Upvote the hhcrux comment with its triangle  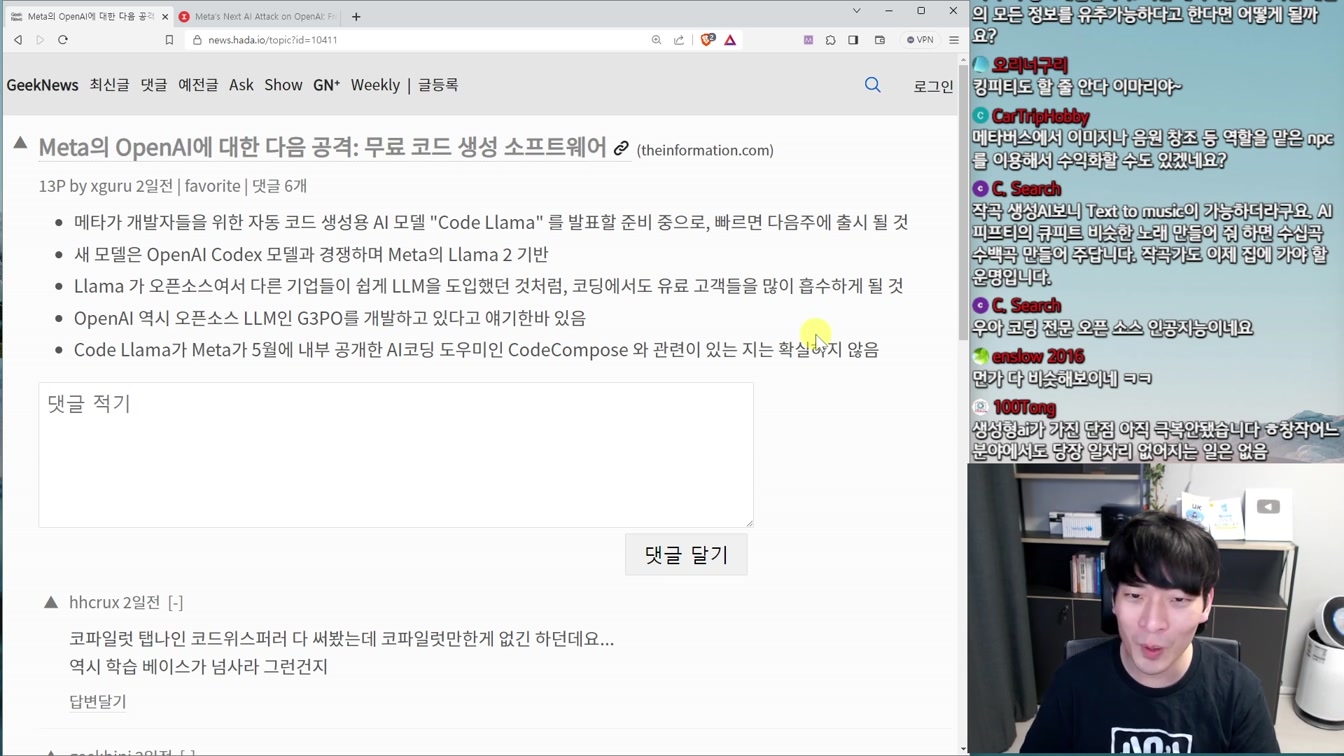tap(51, 602)
